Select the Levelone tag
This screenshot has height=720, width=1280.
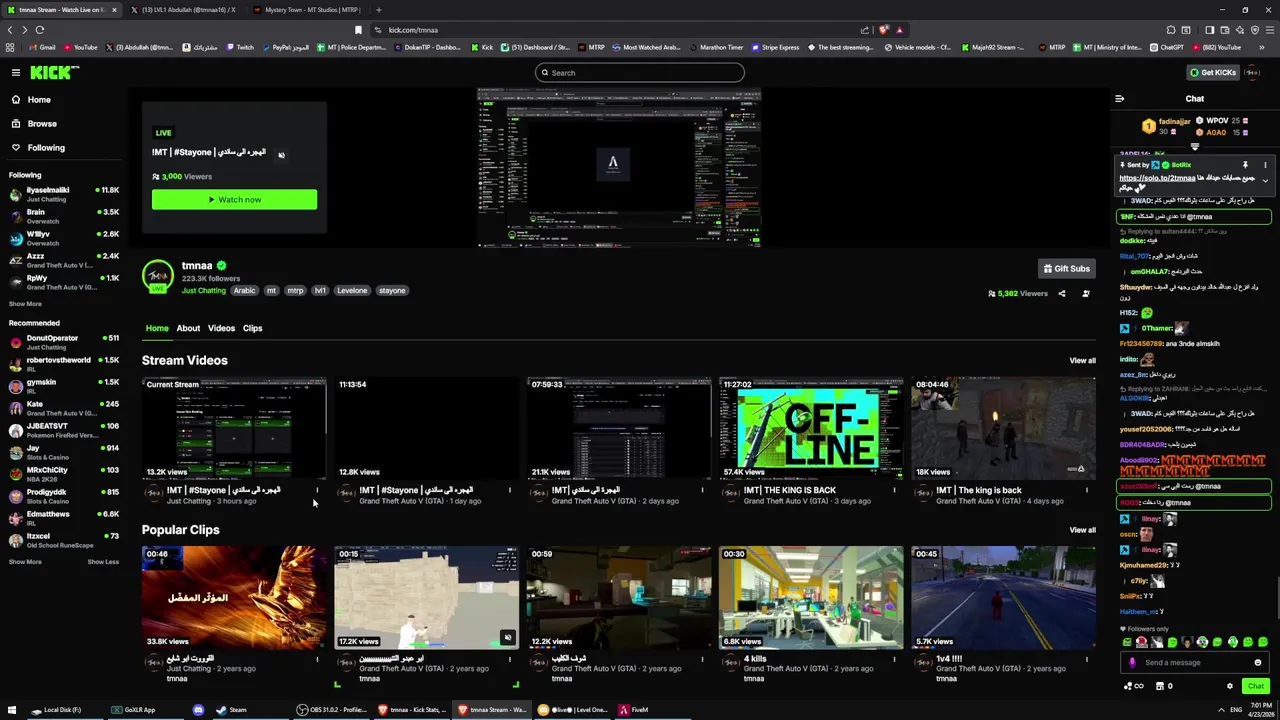(x=352, y=290)
